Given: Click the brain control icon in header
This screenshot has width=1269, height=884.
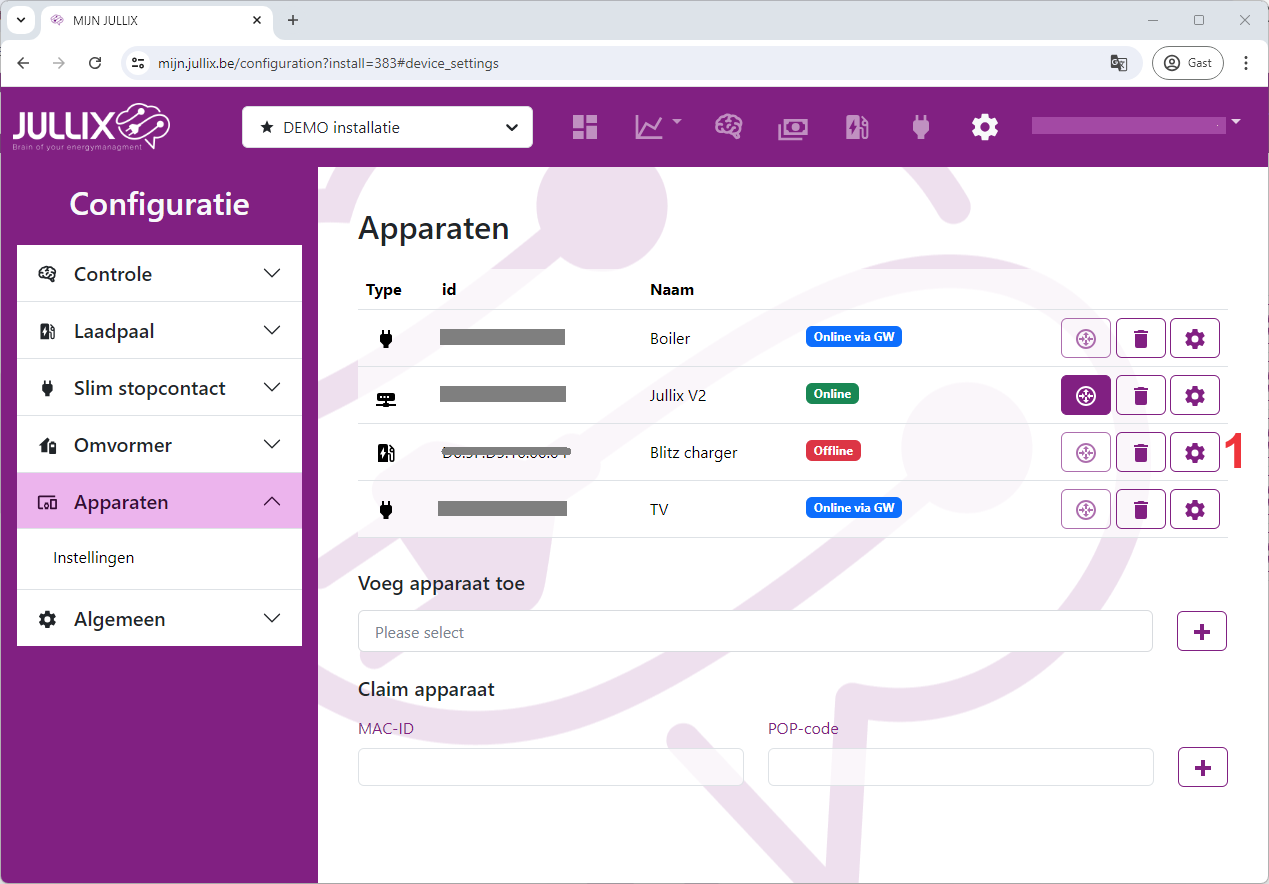Looking at the screenshot, I should (x=728, y=127).
